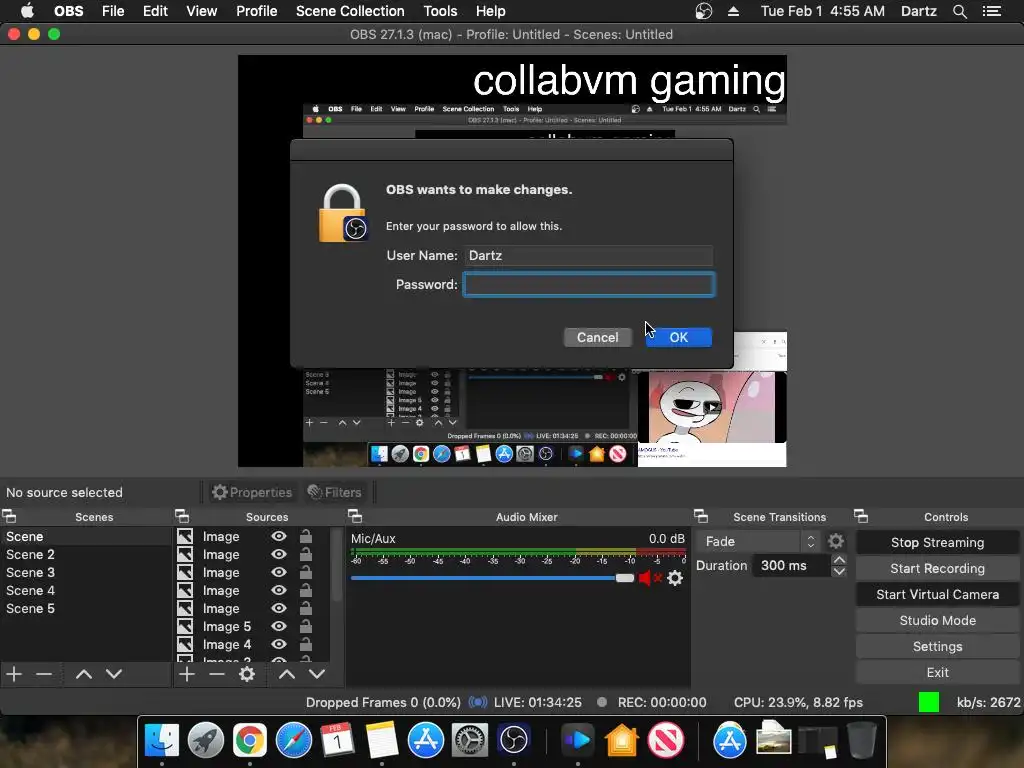Pop out the Controls dock panel icon
Viewport: 1024px width, 768px height.
(x=861, y=517)
